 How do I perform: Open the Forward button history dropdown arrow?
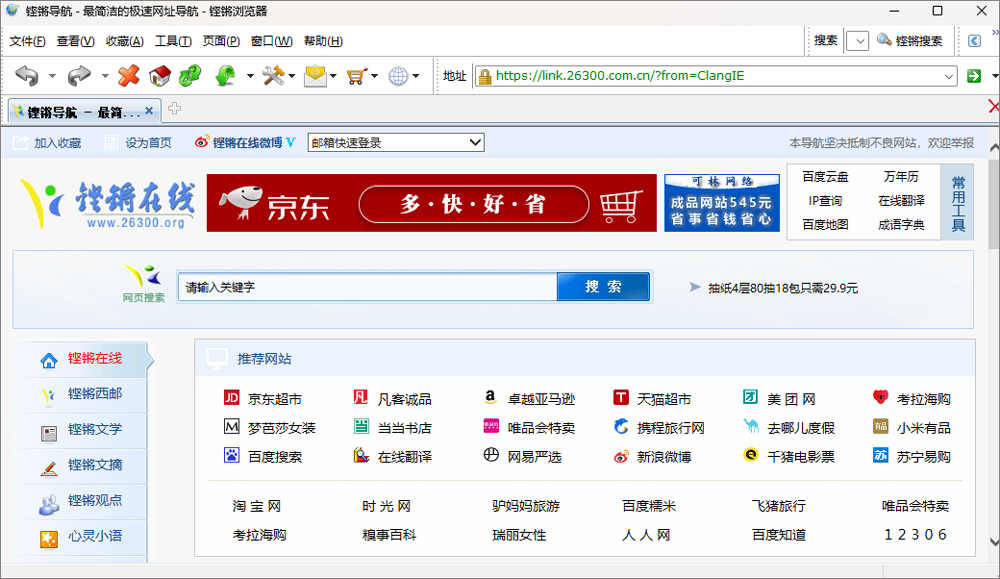point(105,76)
